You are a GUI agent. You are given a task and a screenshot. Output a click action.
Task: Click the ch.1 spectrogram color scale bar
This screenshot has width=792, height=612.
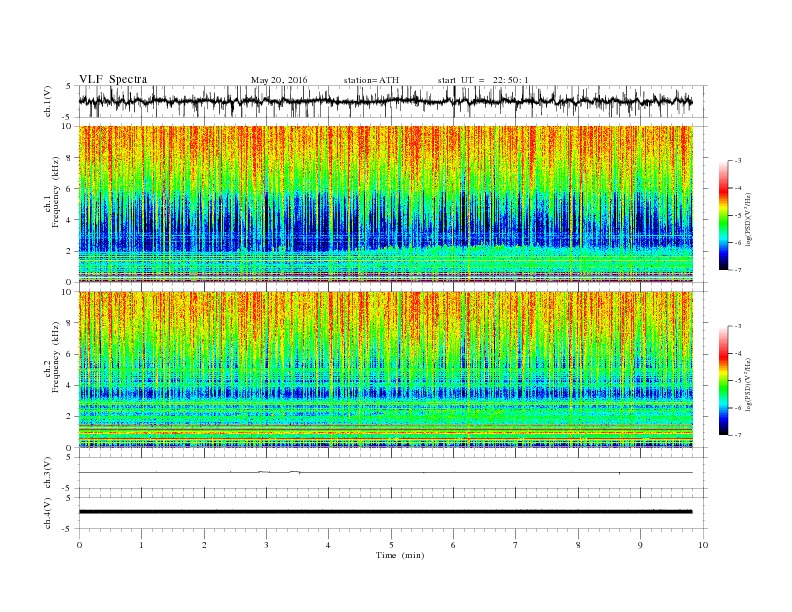tap(723, 215)
